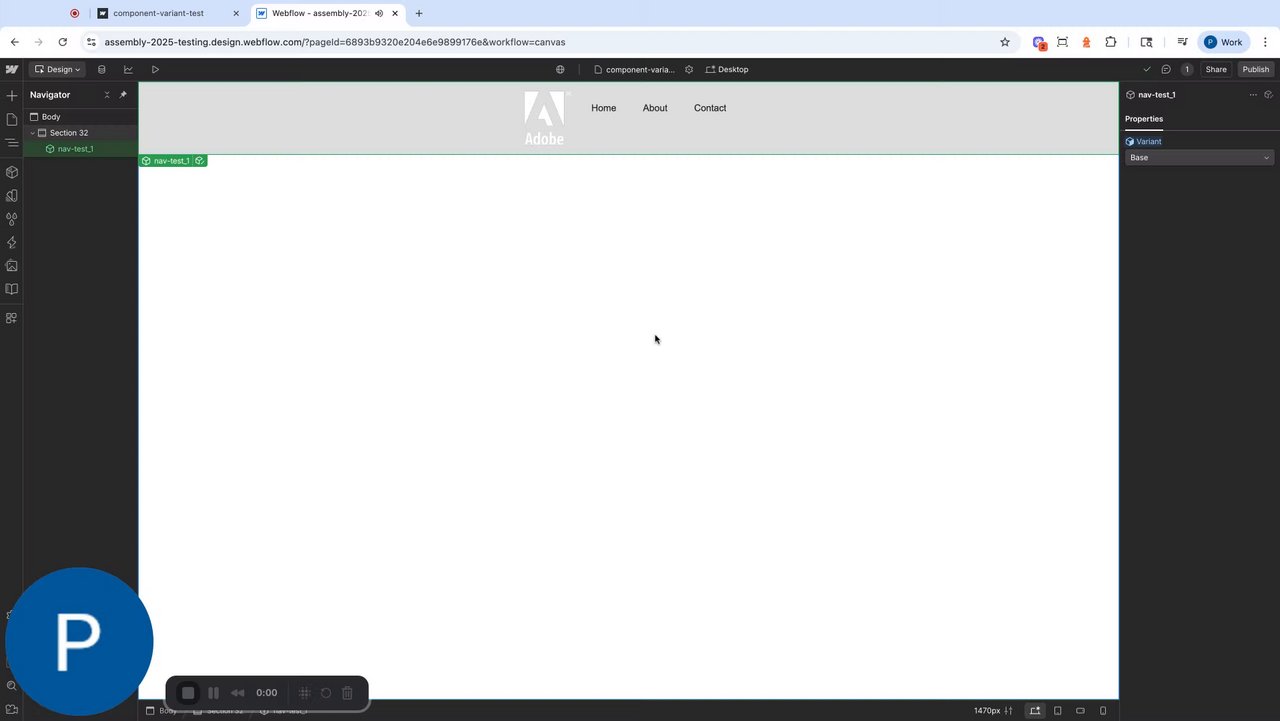Click the Variant property label
Image resolution: width=1280 pixels, height=721 pixels.
click(x=1149, y=142)
